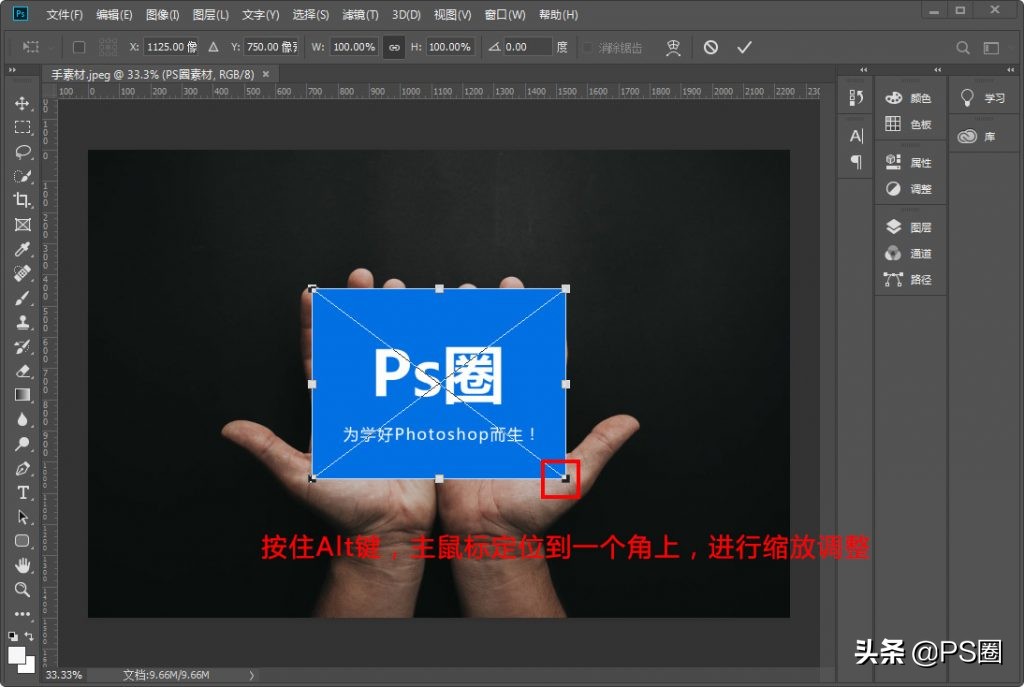Select the Eyedropper tool
Image resolution: width=1024 pixels, height=687 pixels.
pos(22,249)
